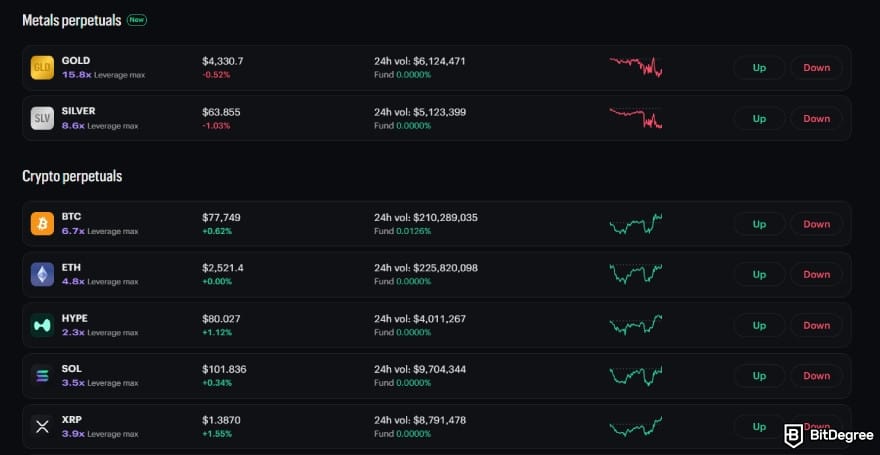Screen dimensions: 880x455
Task: Click HYPE 2.3x Leverage max label
Action: (100, 332)
